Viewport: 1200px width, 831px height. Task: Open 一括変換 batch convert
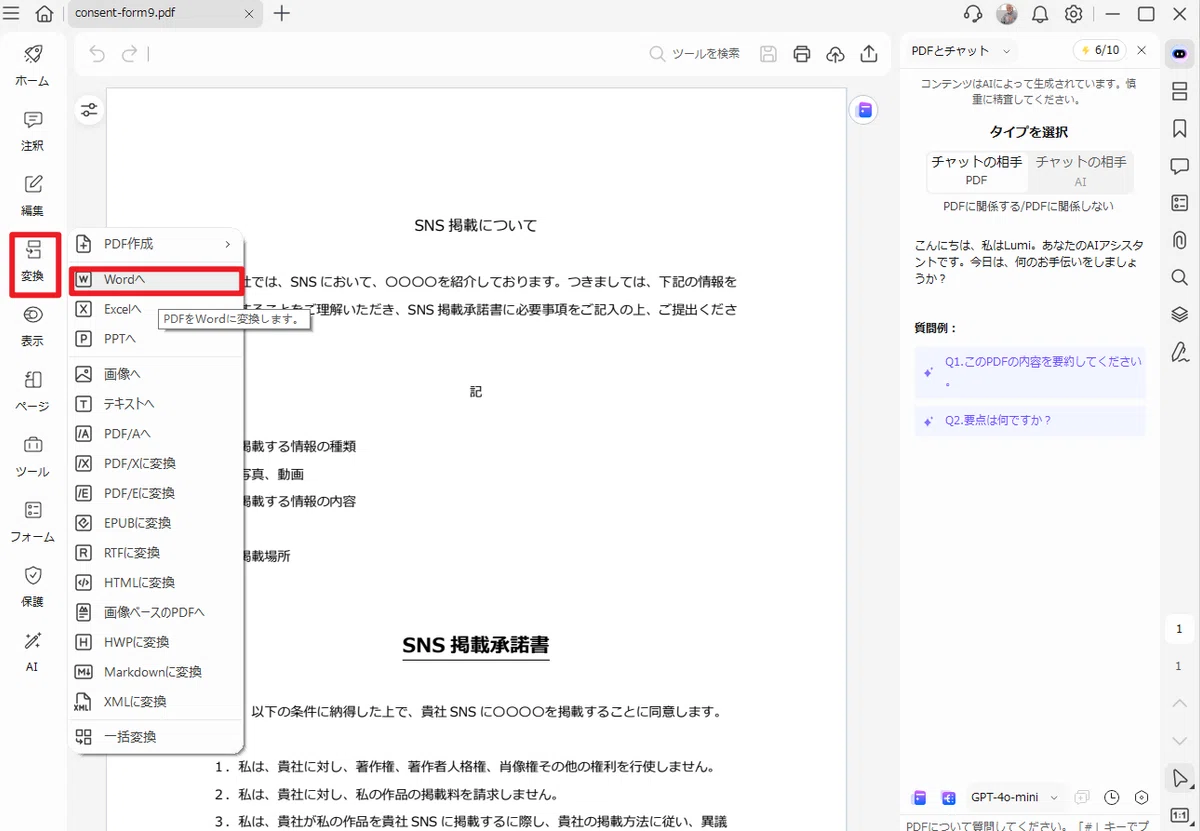pos(155,737)
